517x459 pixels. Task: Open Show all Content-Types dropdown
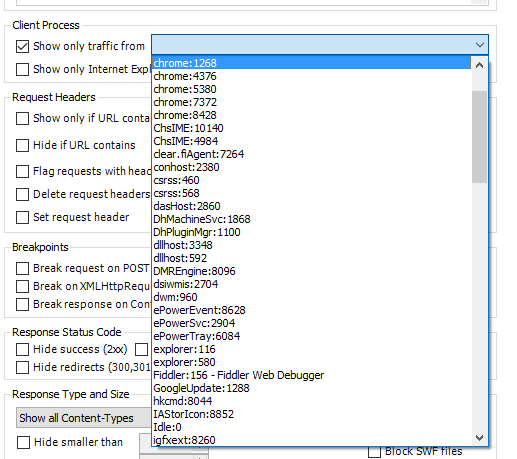coord(84,418)
